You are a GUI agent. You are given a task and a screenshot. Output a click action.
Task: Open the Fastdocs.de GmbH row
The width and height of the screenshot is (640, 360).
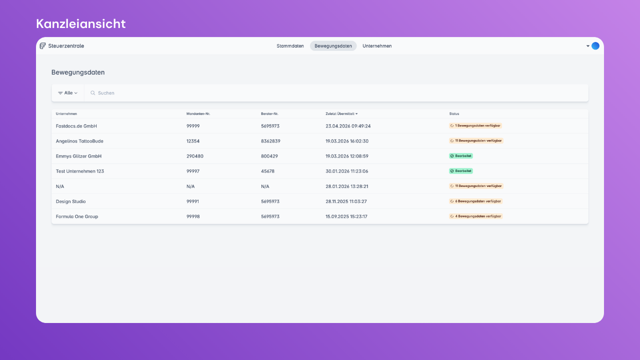(320, 126)
